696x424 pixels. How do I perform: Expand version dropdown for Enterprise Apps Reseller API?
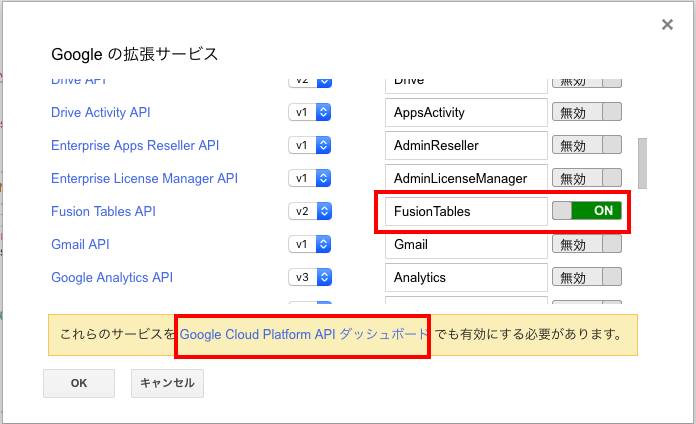coord(310,145)
